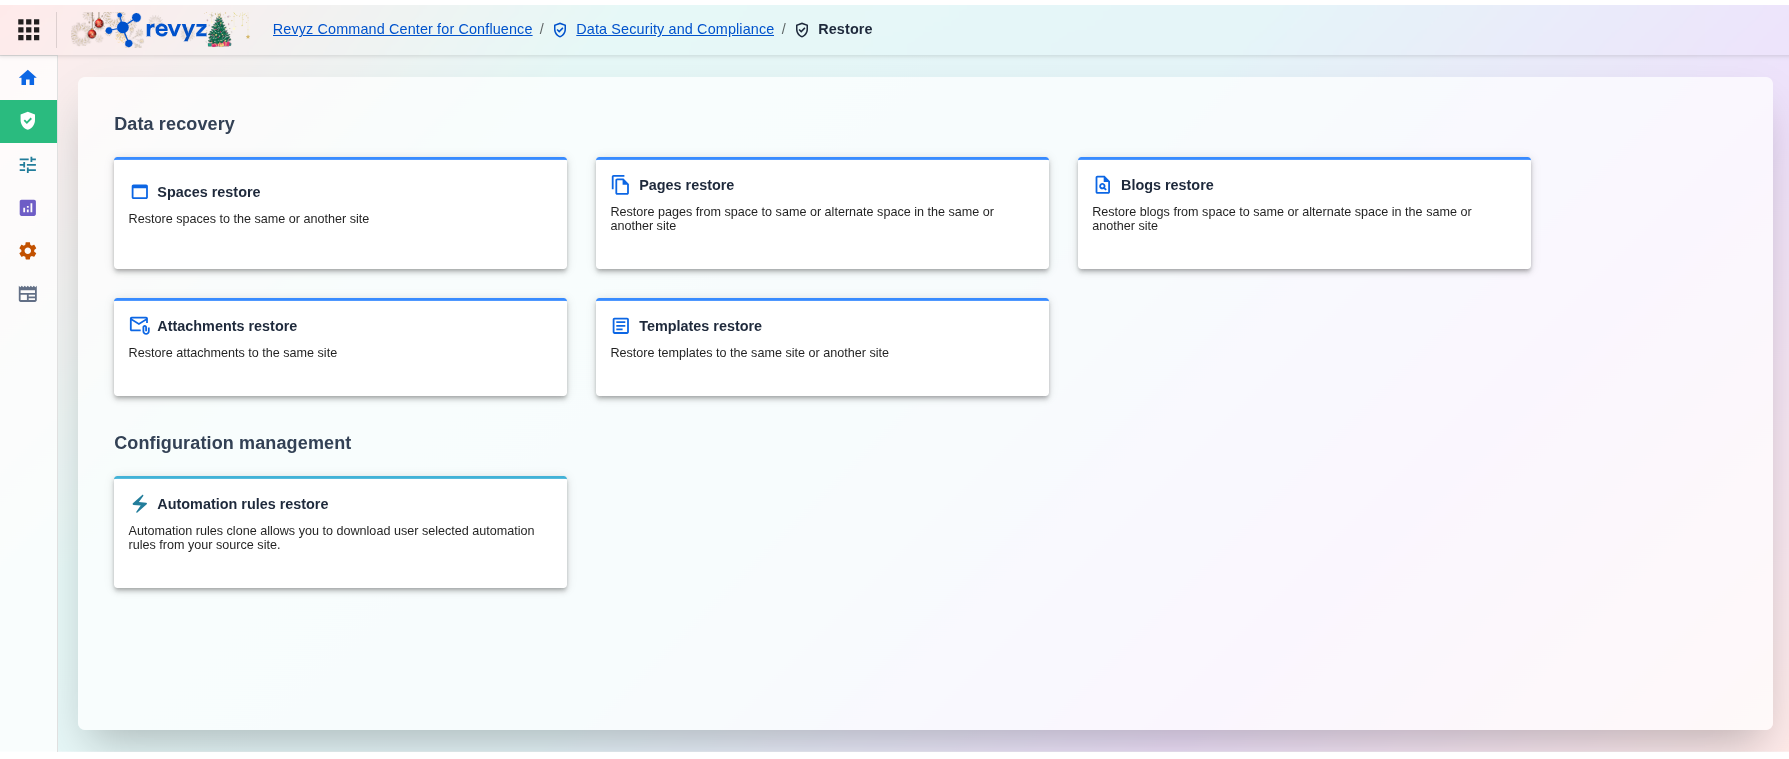The image size is (1789, 759).
Task: Click the Blogs restore document icon
Action: pos(1103,185)
